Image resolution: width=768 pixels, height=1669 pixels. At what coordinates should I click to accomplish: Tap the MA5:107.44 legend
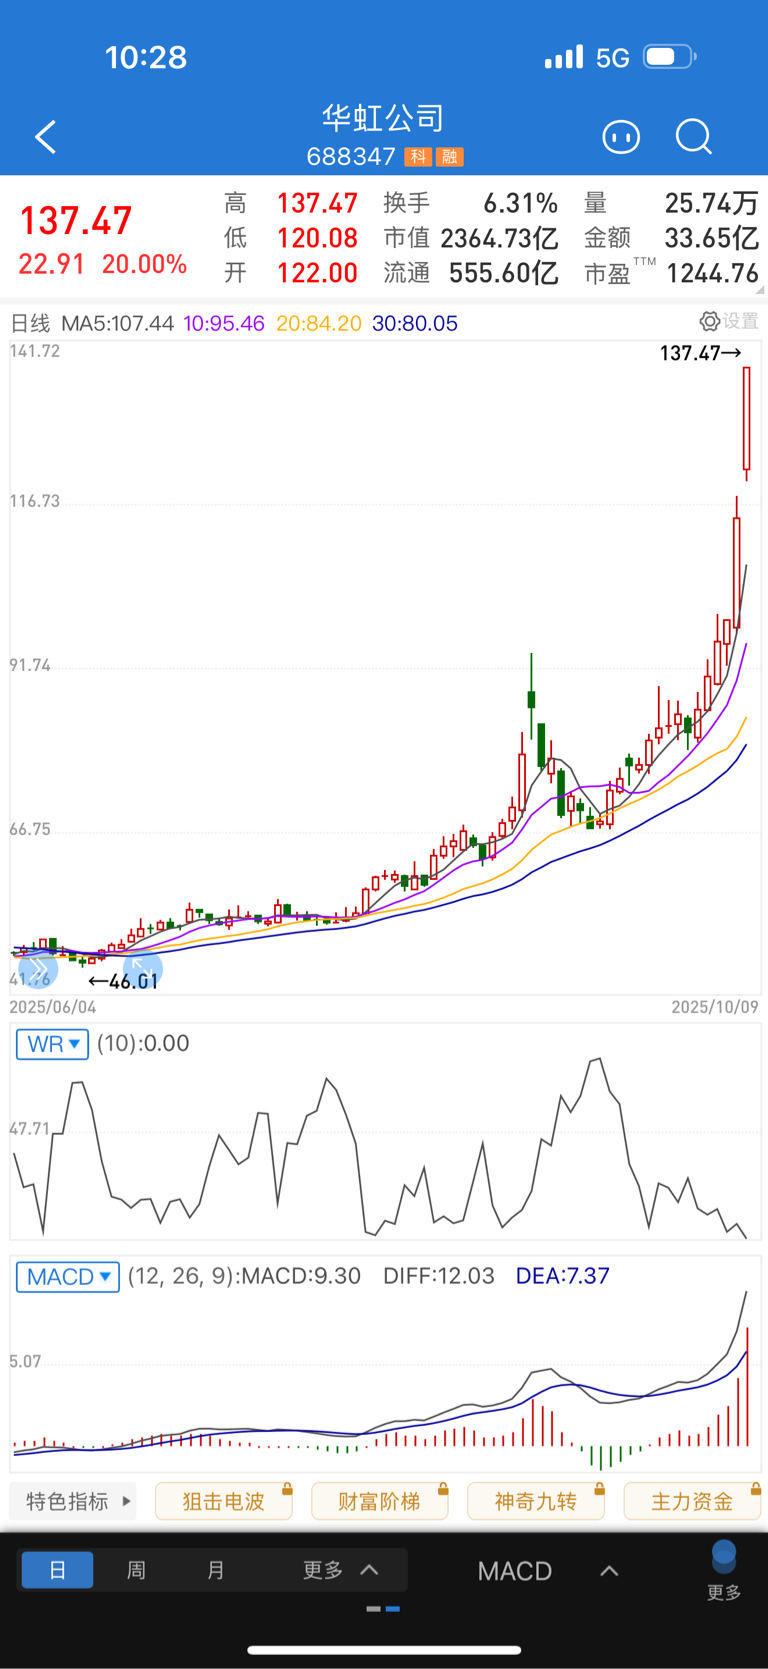117,323
